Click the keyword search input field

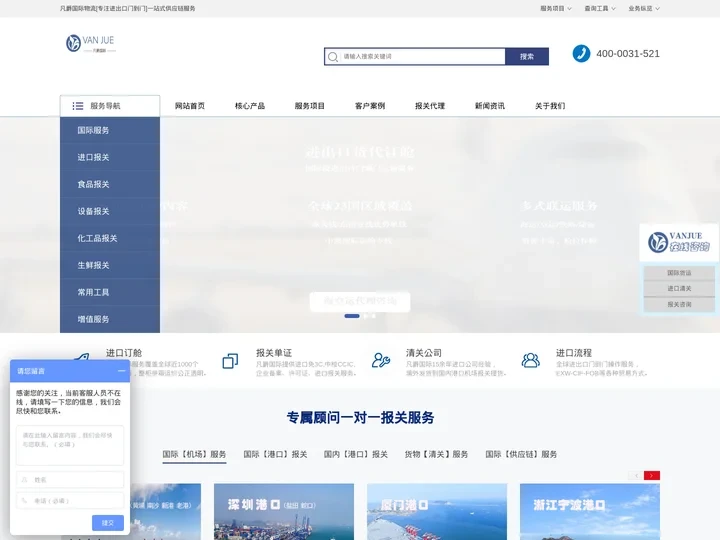click(422, 56)
